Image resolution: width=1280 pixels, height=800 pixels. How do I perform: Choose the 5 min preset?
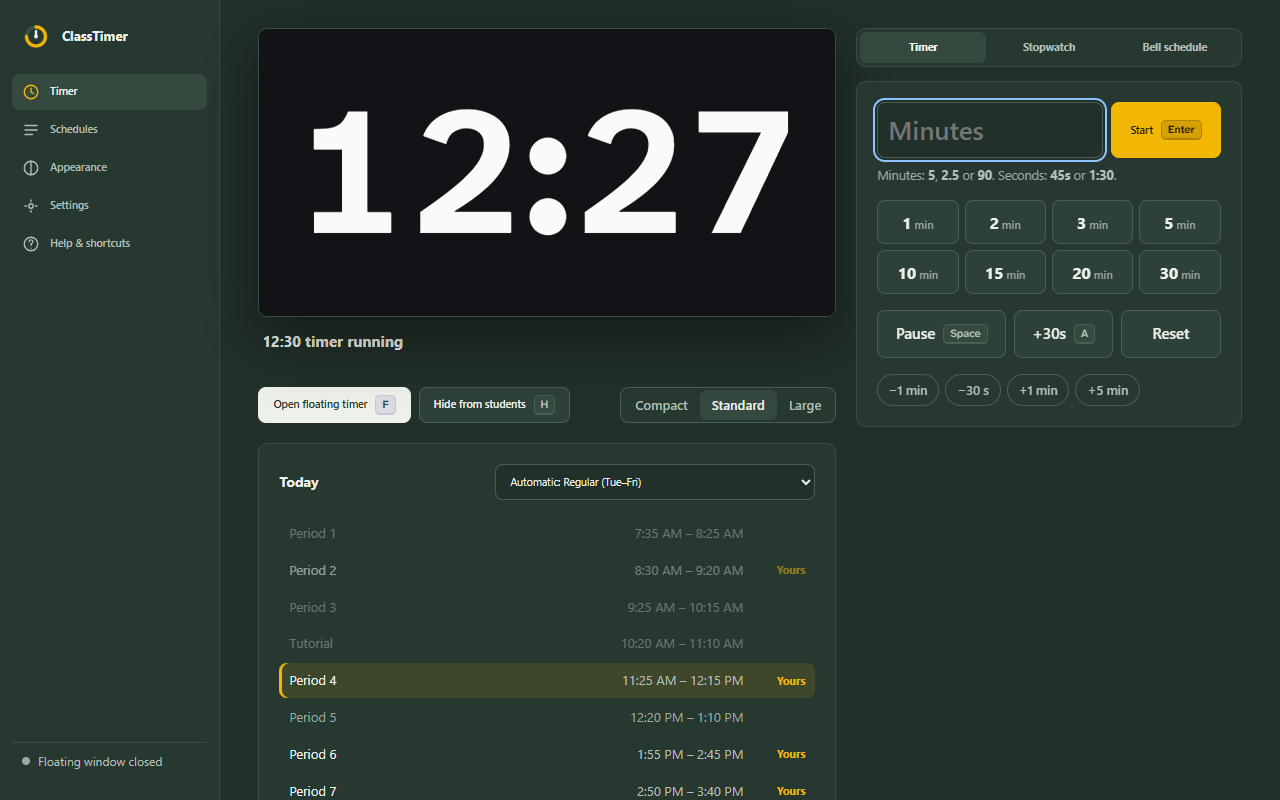pyautogui.click(x=1180, y=222)
